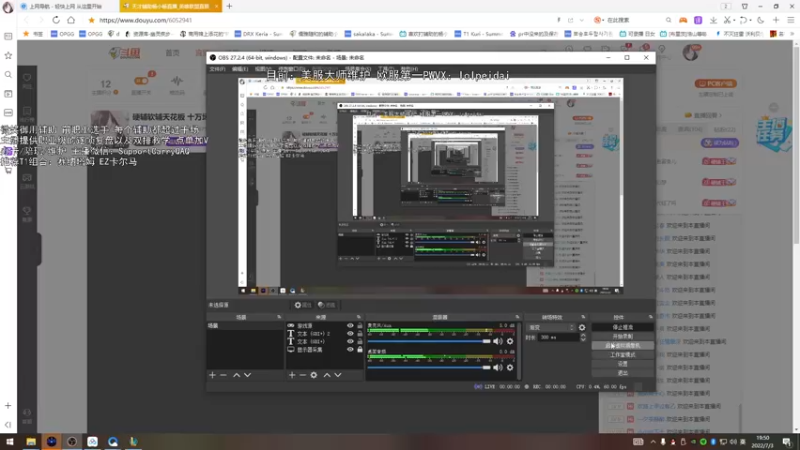
Task: Show hidden system tray icons
Action: [x=653, y=442]
